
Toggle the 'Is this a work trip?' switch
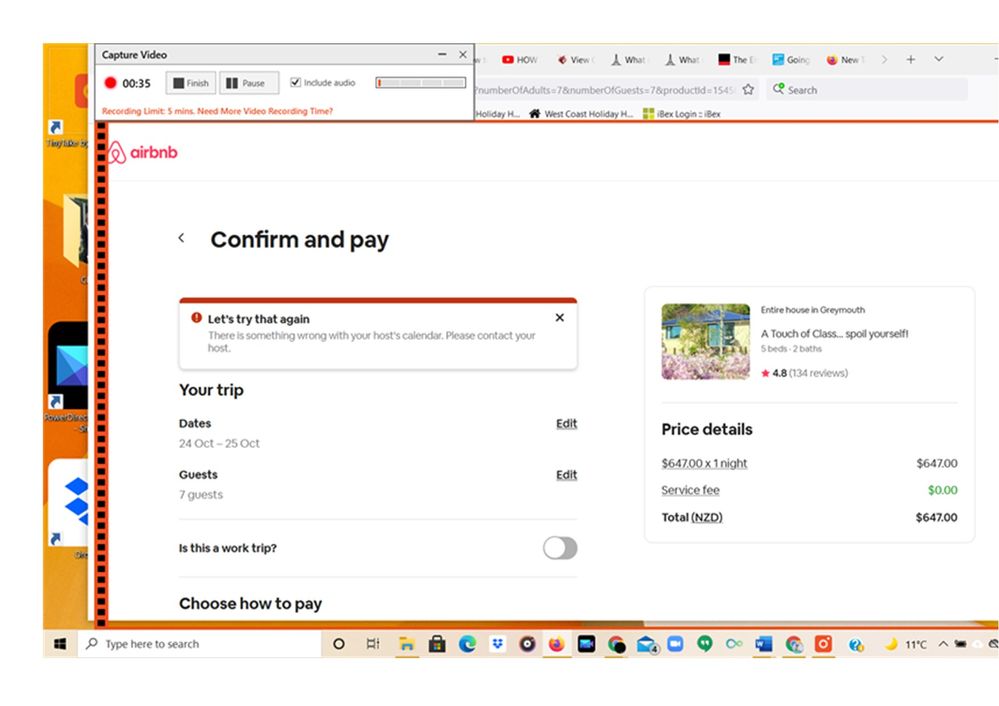coord(560,548)
